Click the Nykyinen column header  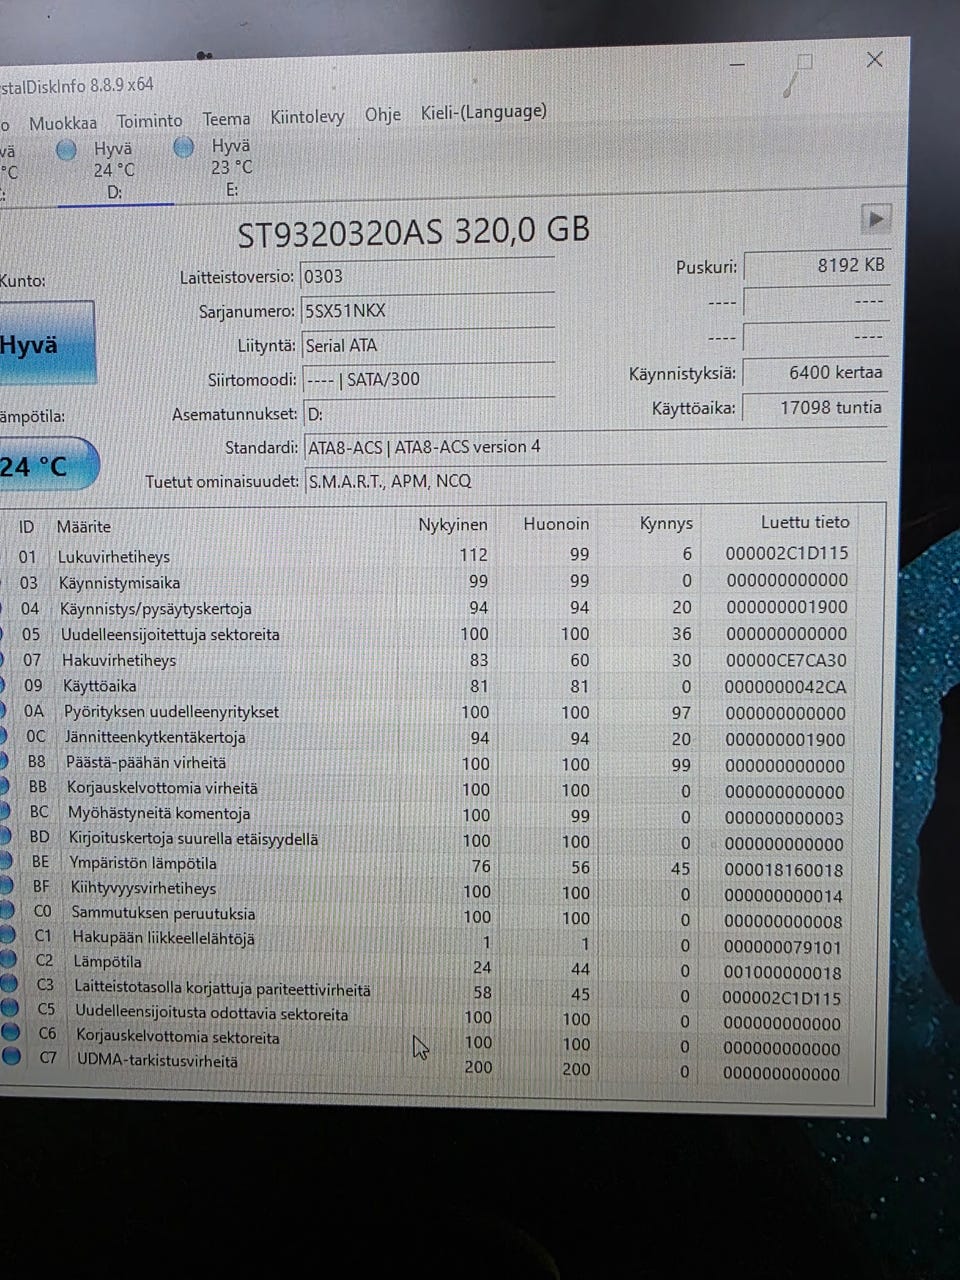(x=453, y=524)
